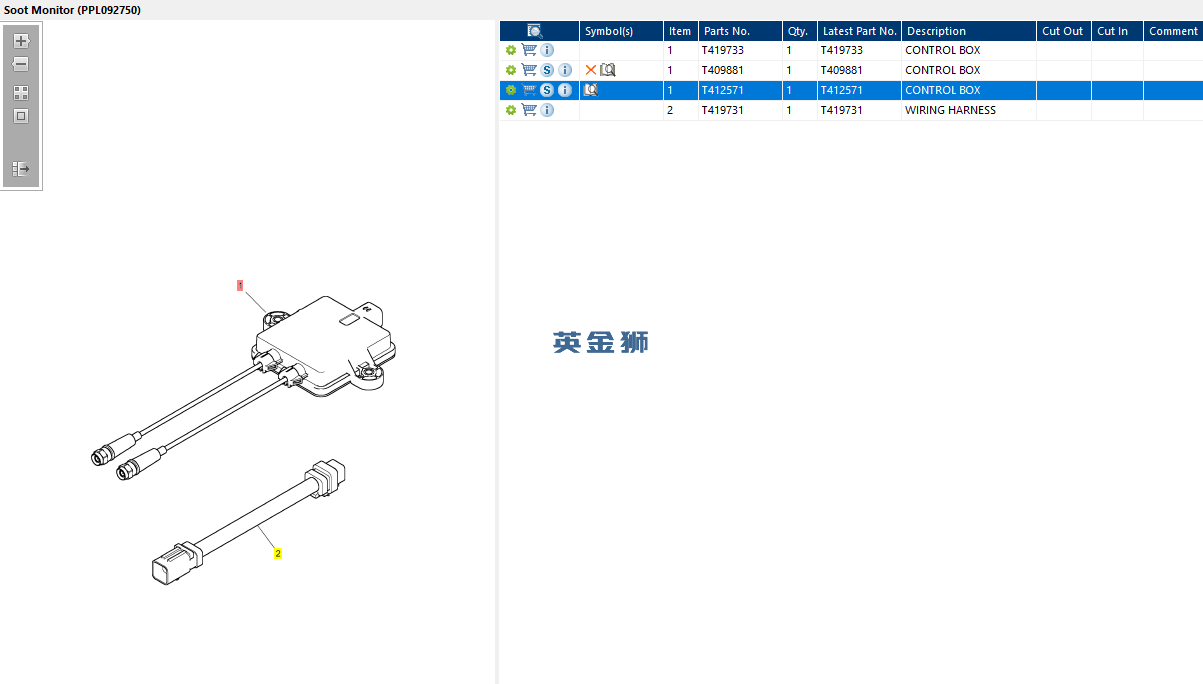Click green gear icon for T409881
This screenshot has height=684, width=1203.
(511, 70)
